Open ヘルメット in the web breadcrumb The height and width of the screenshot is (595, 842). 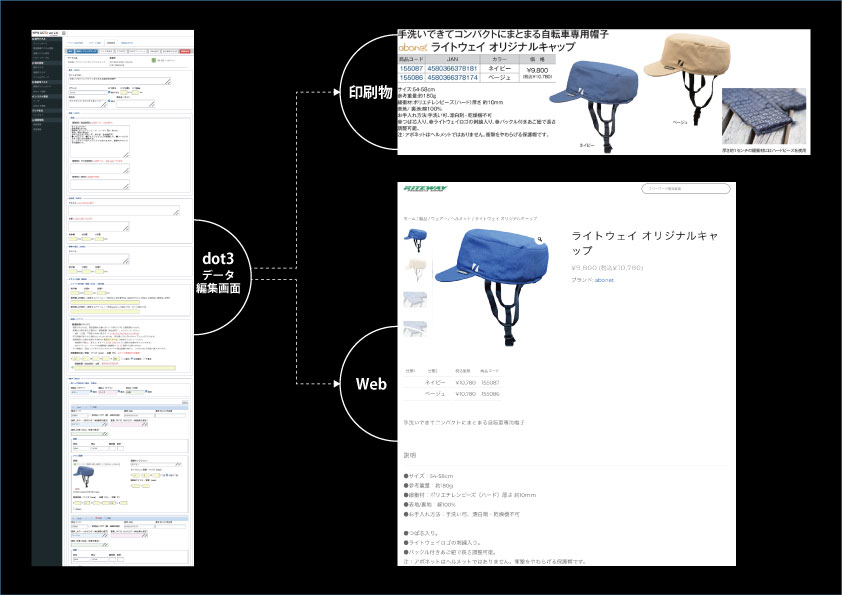pyautogui.click(x=460, y=219)
